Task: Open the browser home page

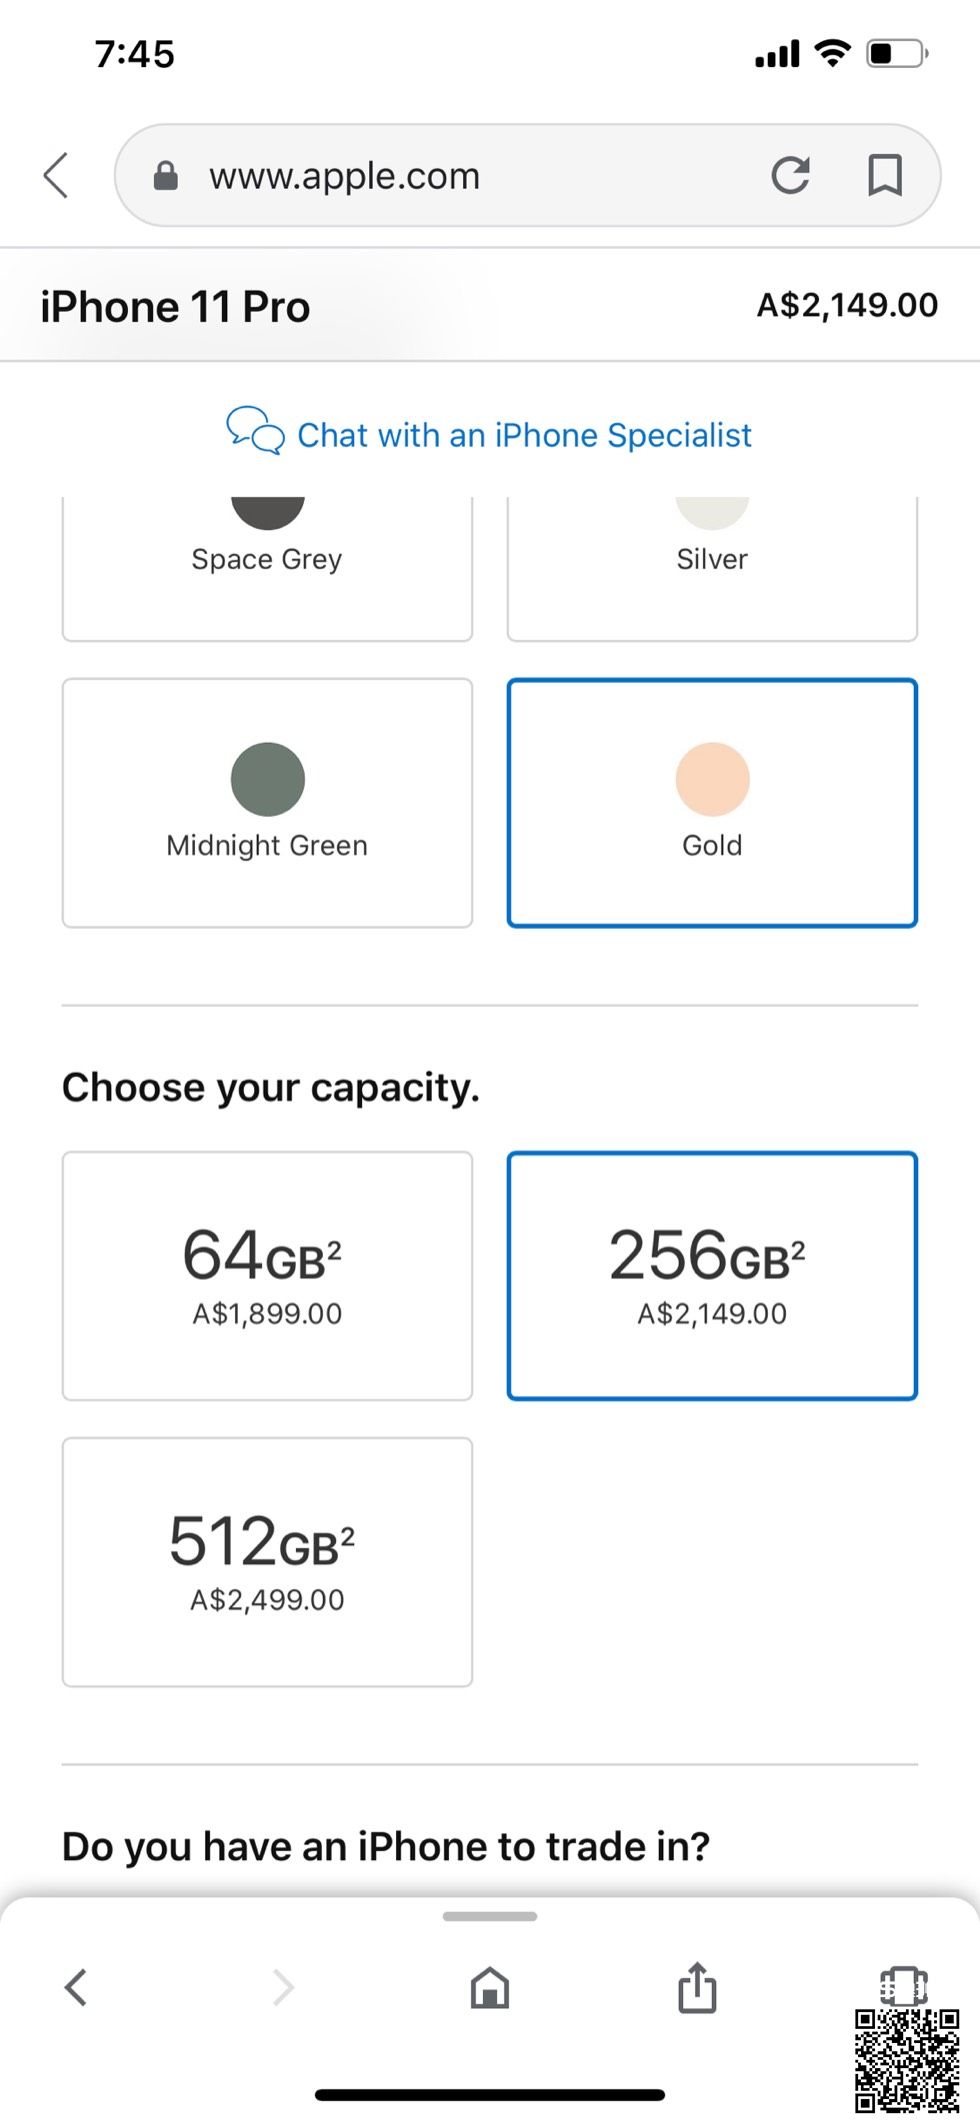Action: [490, 1987]
